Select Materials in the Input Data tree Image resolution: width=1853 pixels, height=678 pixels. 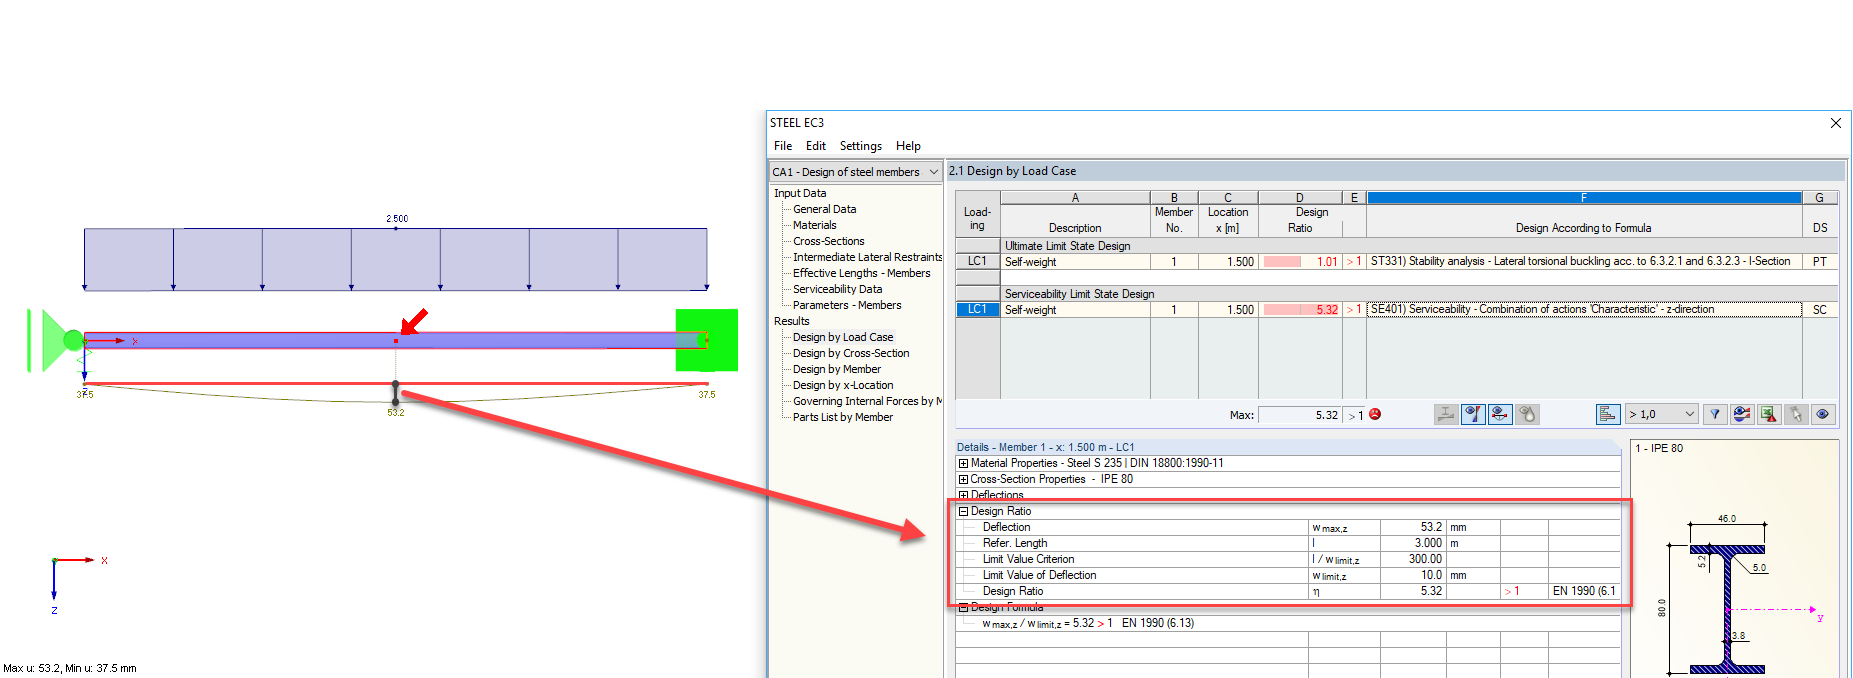point(814,225)
